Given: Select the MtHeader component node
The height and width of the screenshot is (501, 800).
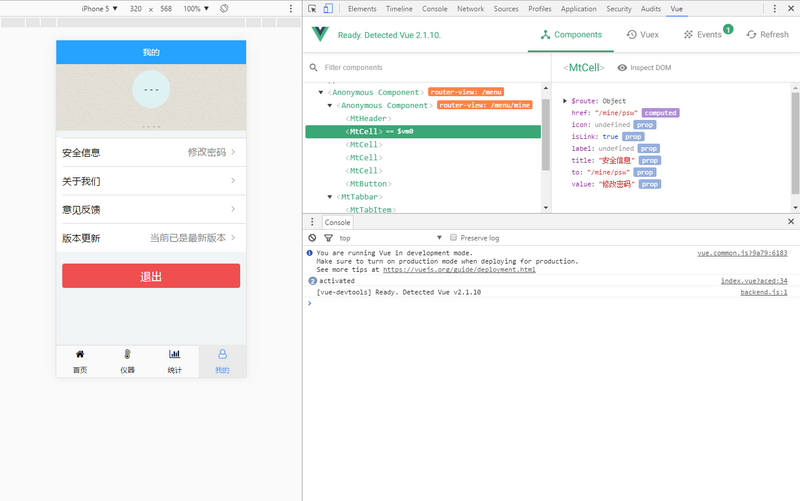Looking at the screenshot, I should (368, 118).
